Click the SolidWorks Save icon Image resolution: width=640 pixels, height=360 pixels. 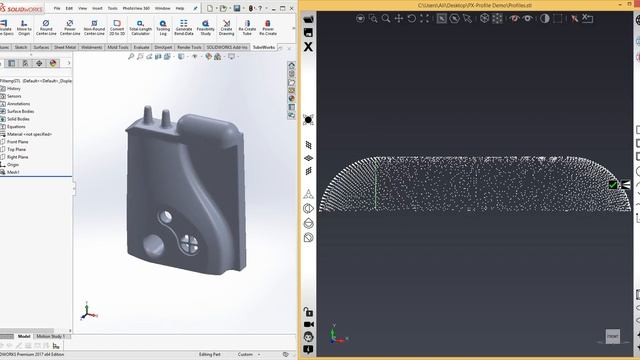[237, 8]
